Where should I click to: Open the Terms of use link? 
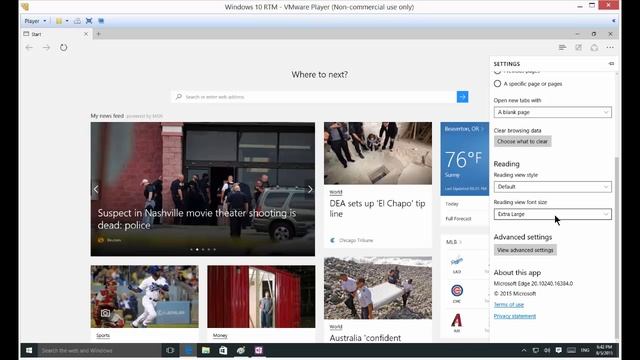(x=509, y=304)
